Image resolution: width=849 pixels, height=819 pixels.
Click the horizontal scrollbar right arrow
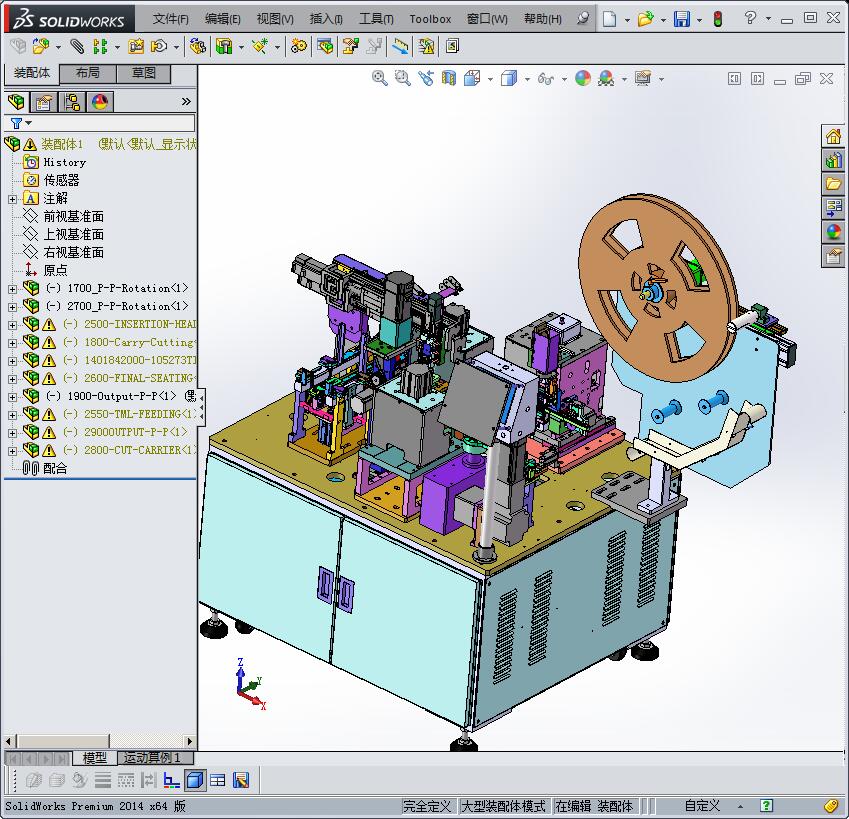click(190, 741)
